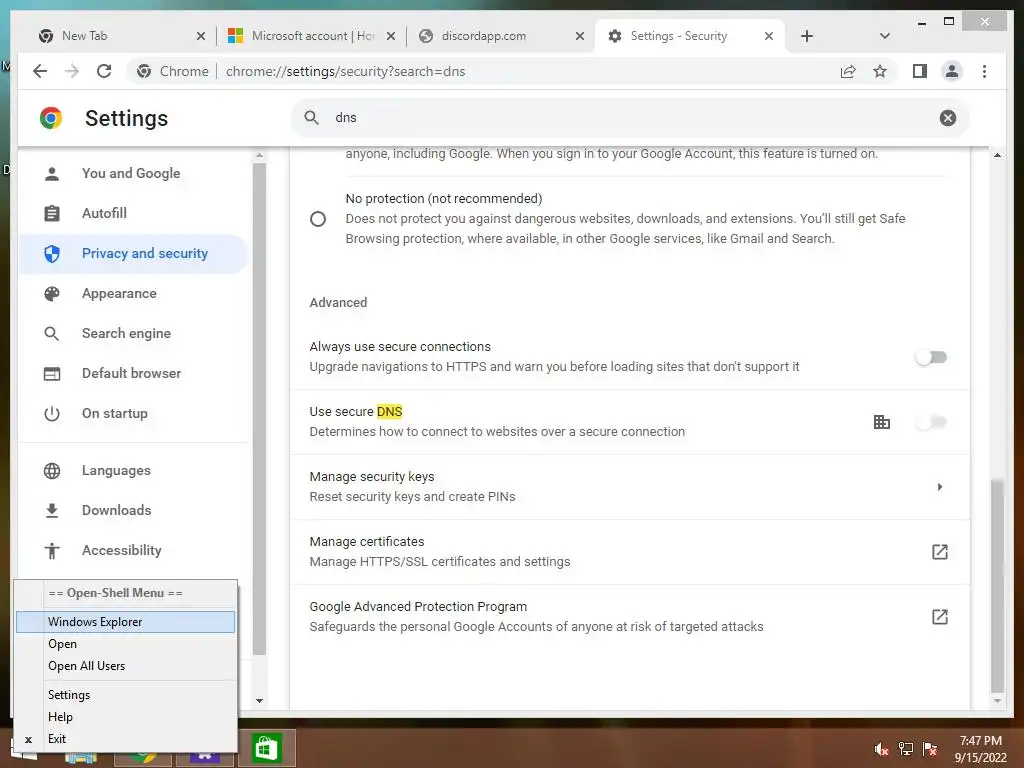Choose Open All Users in context menu

tap(125, 666)
